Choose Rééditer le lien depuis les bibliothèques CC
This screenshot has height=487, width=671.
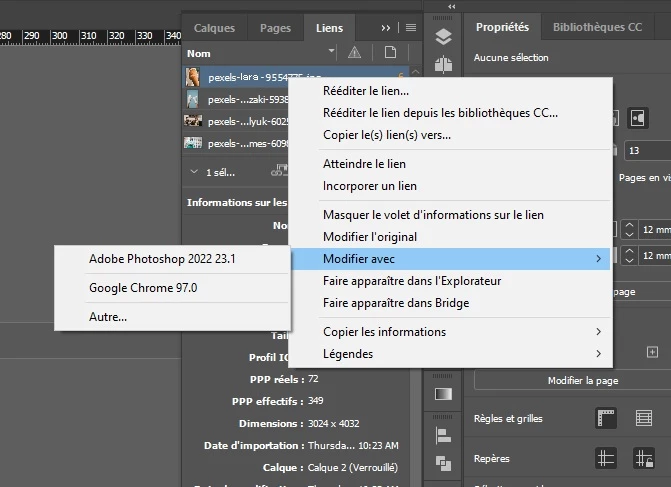click(451, 113)
